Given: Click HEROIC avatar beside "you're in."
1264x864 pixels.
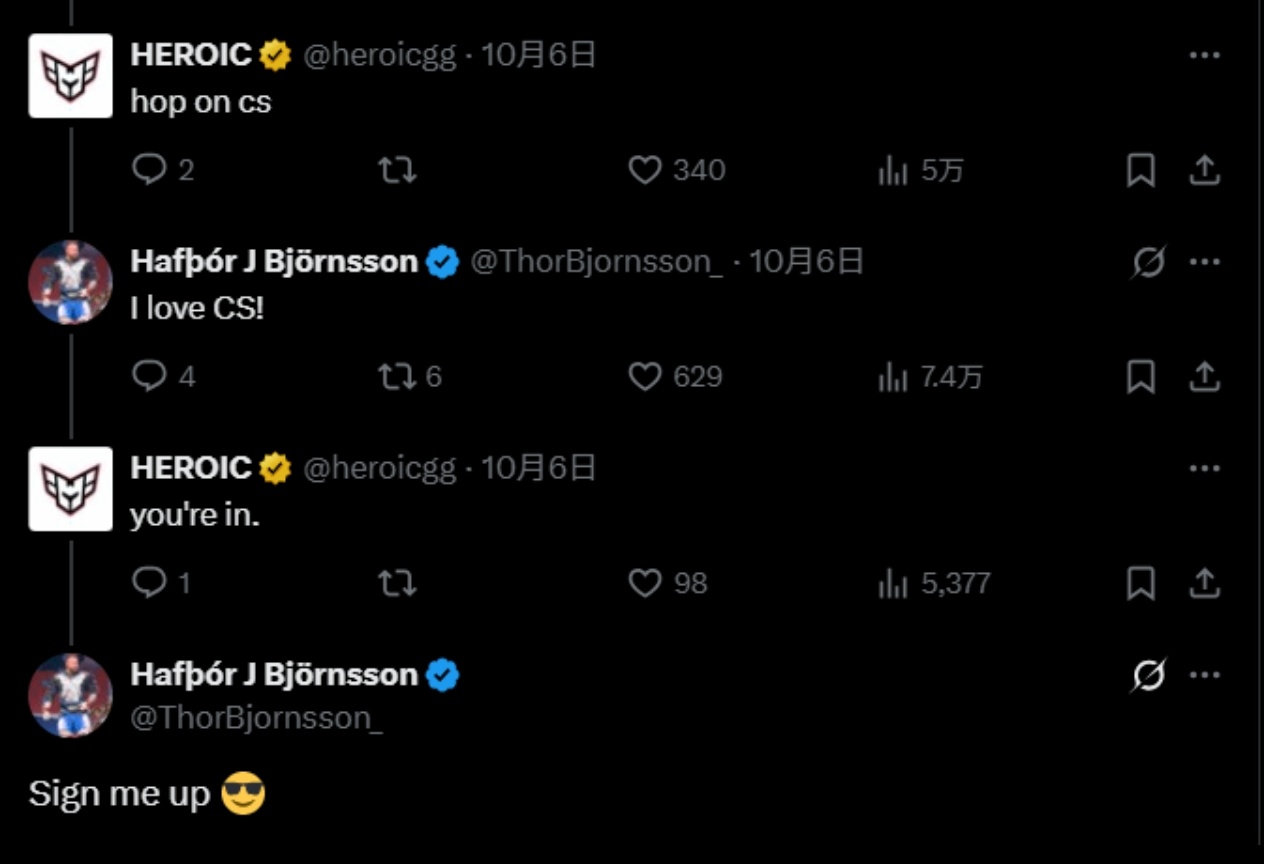Looking at the screenshot, I should tap(70, 489).
